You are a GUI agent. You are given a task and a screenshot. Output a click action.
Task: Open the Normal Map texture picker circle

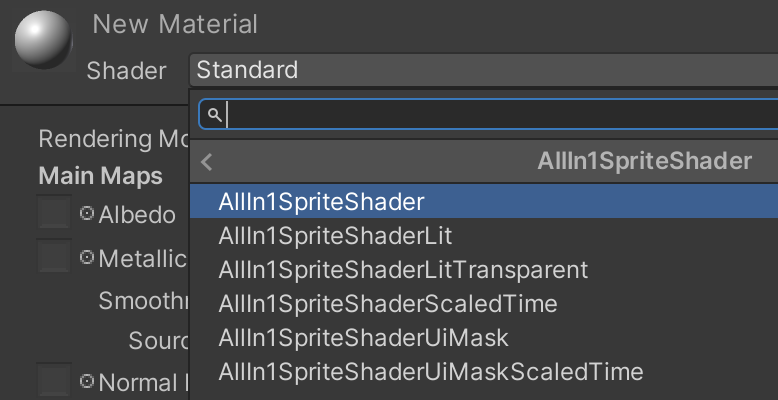[87, 381]
